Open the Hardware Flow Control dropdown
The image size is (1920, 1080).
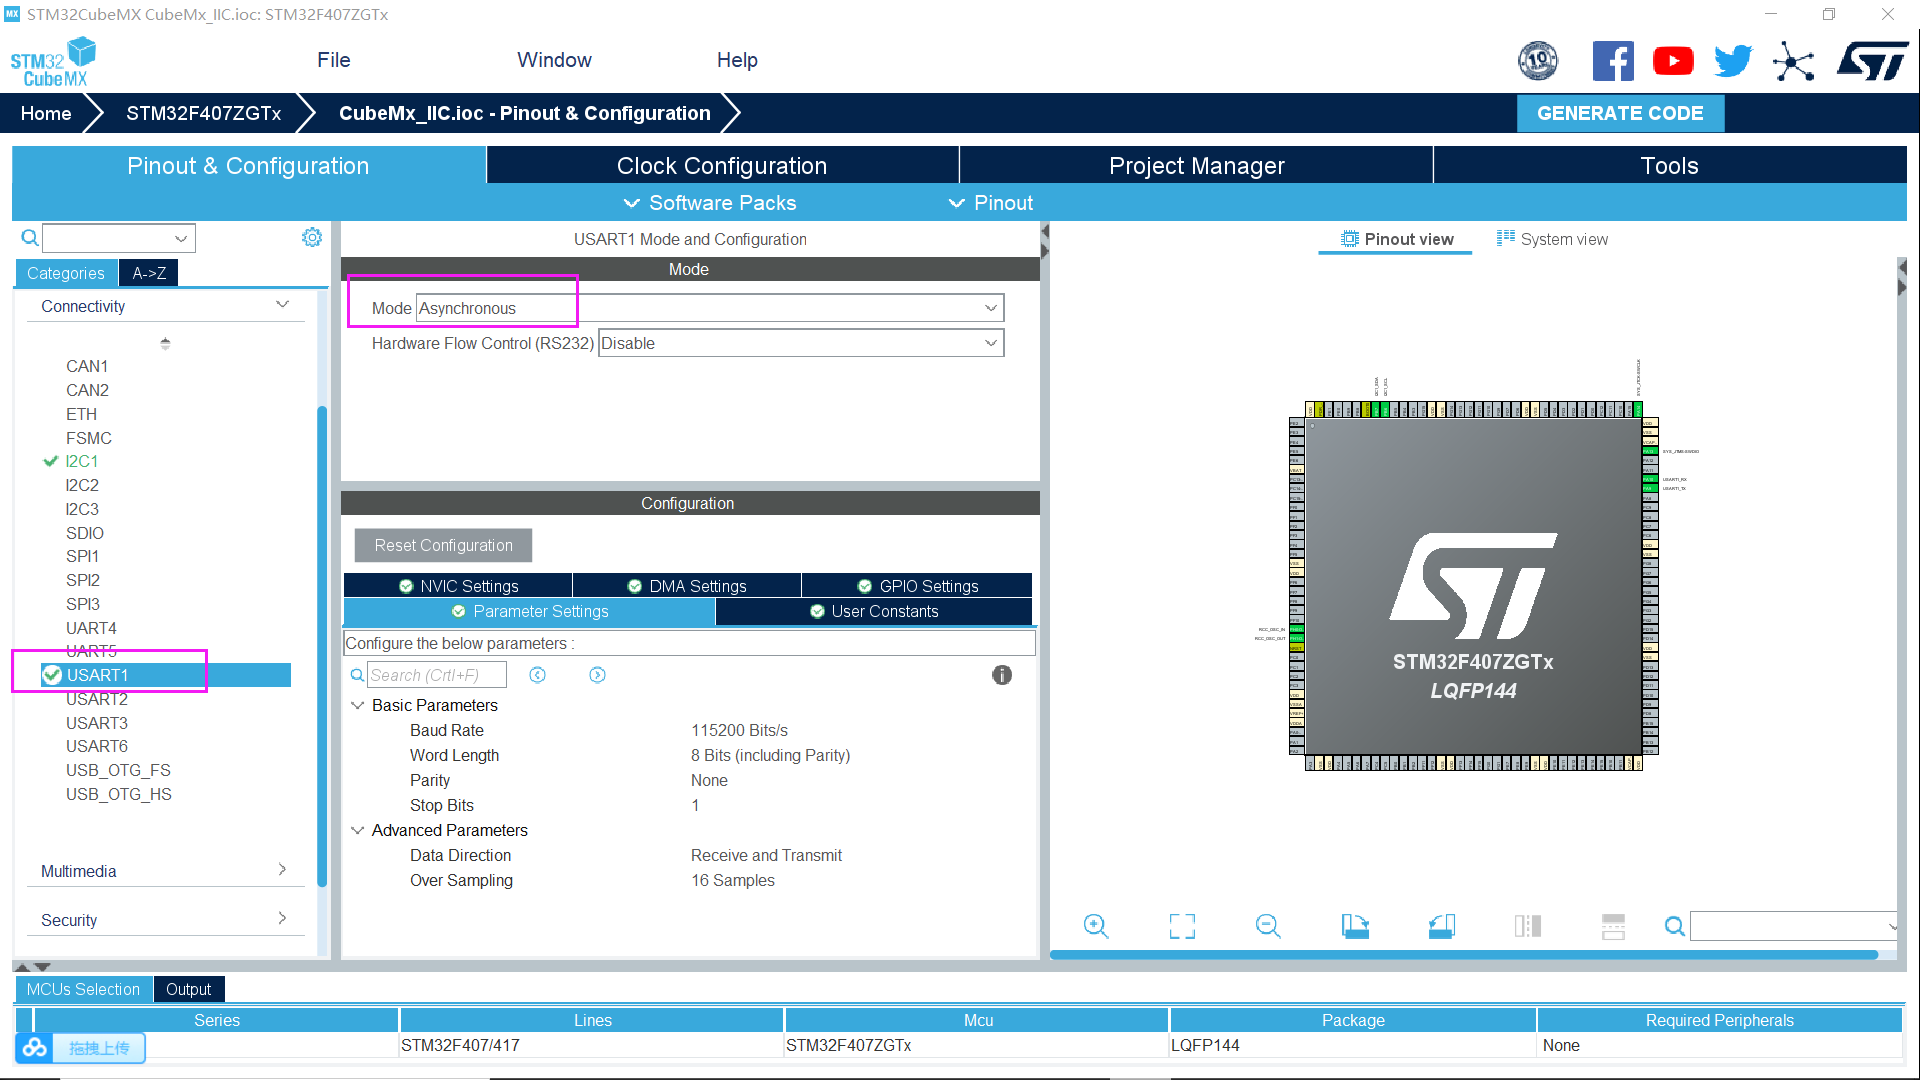[988, 343]
